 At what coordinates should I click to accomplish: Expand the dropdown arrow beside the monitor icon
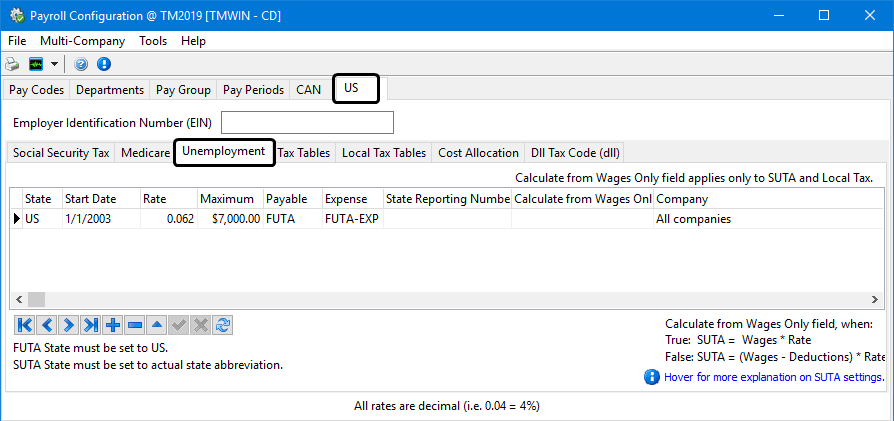[x=54, y=64]
